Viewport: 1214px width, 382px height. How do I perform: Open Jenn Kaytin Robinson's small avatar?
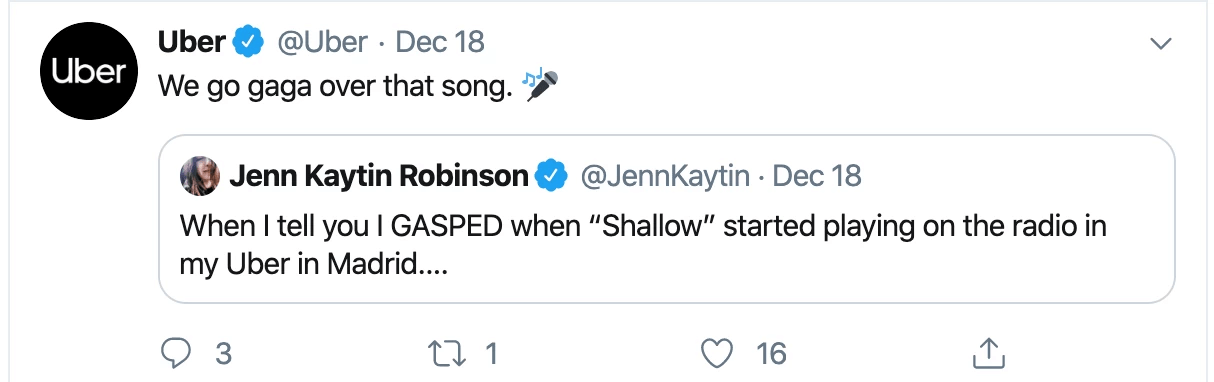199,177
